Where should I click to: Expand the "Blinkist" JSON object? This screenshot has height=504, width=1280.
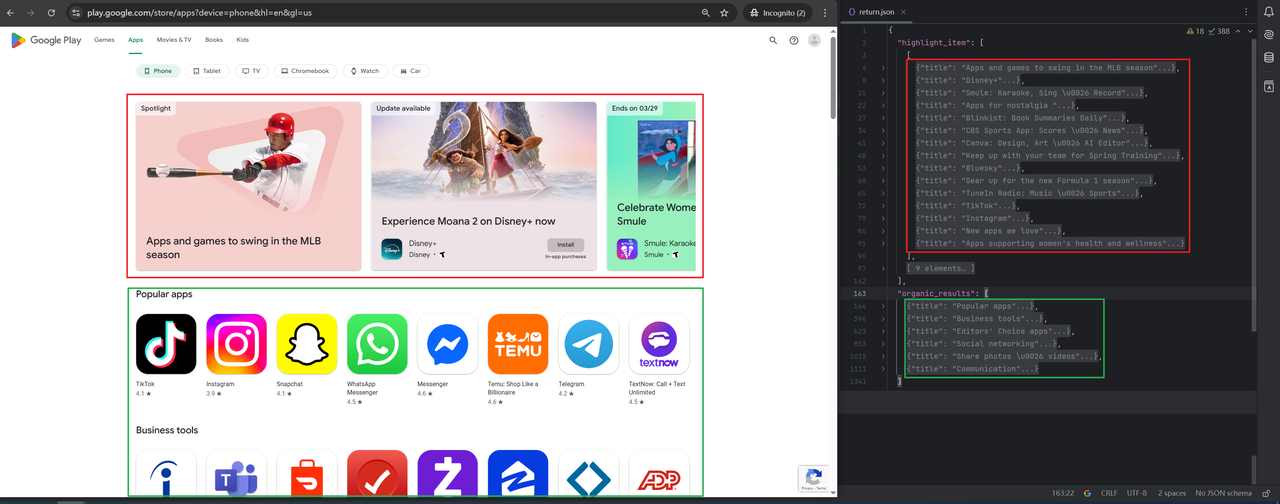pyautogui.click(x=883, y=118)
